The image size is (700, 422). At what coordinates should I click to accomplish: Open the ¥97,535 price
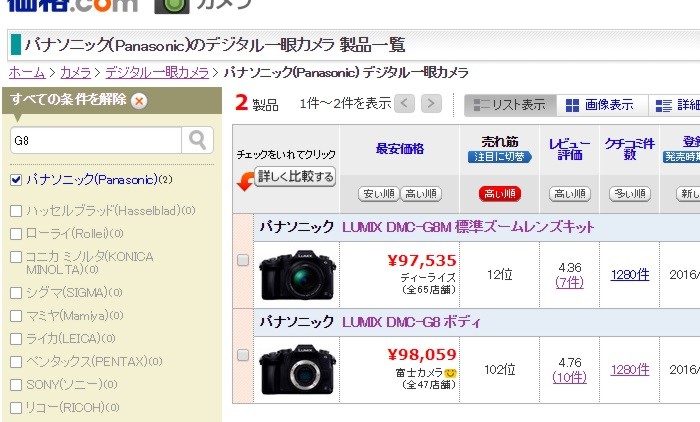422,260
